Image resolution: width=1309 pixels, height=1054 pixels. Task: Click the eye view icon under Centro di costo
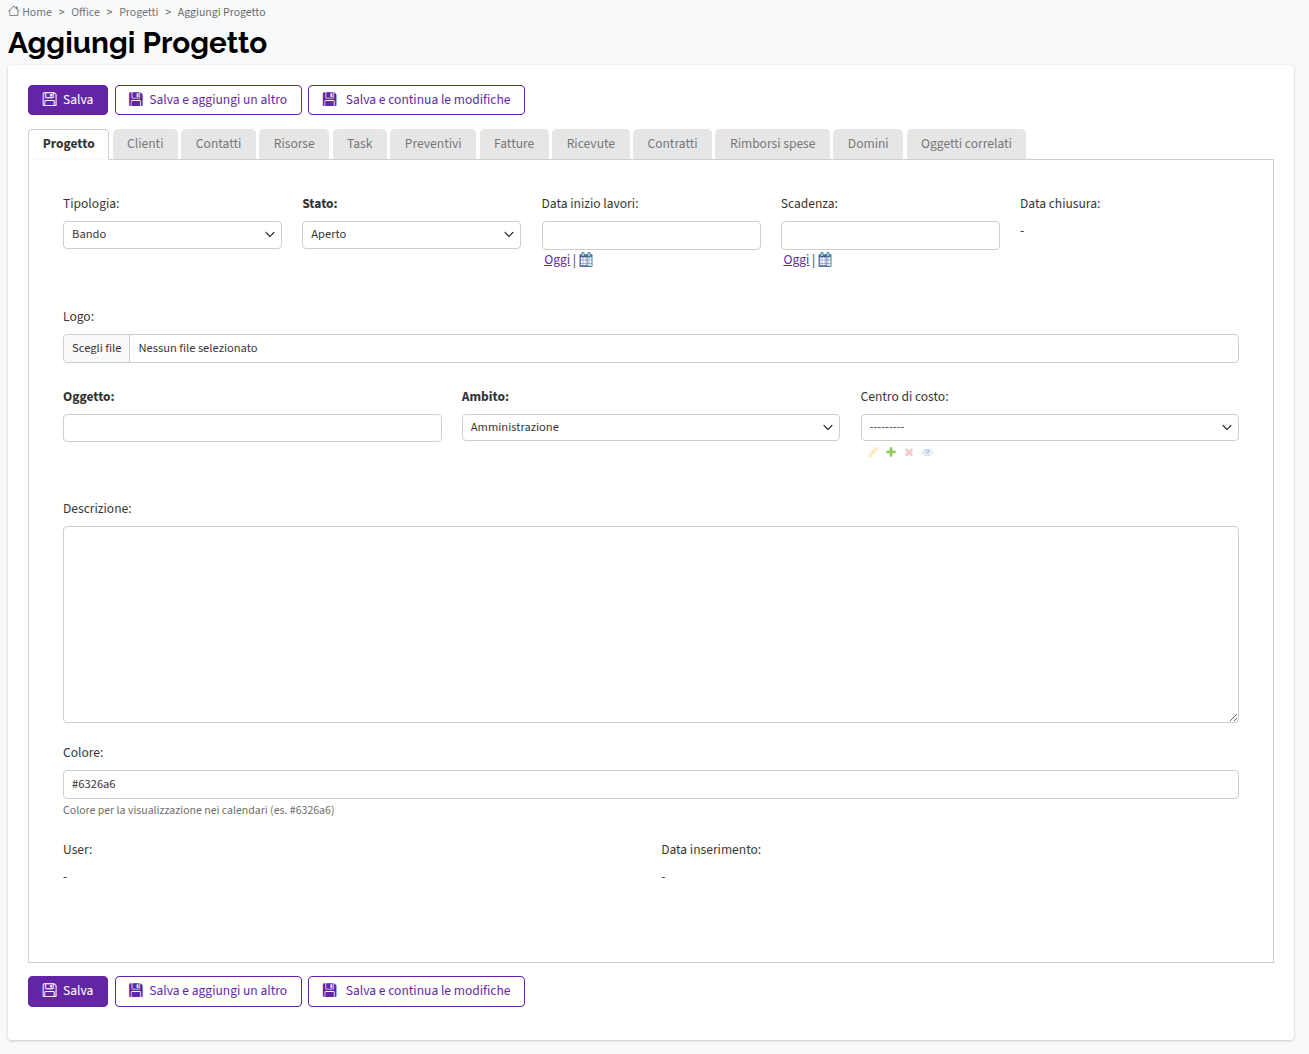tap(927, 452)
